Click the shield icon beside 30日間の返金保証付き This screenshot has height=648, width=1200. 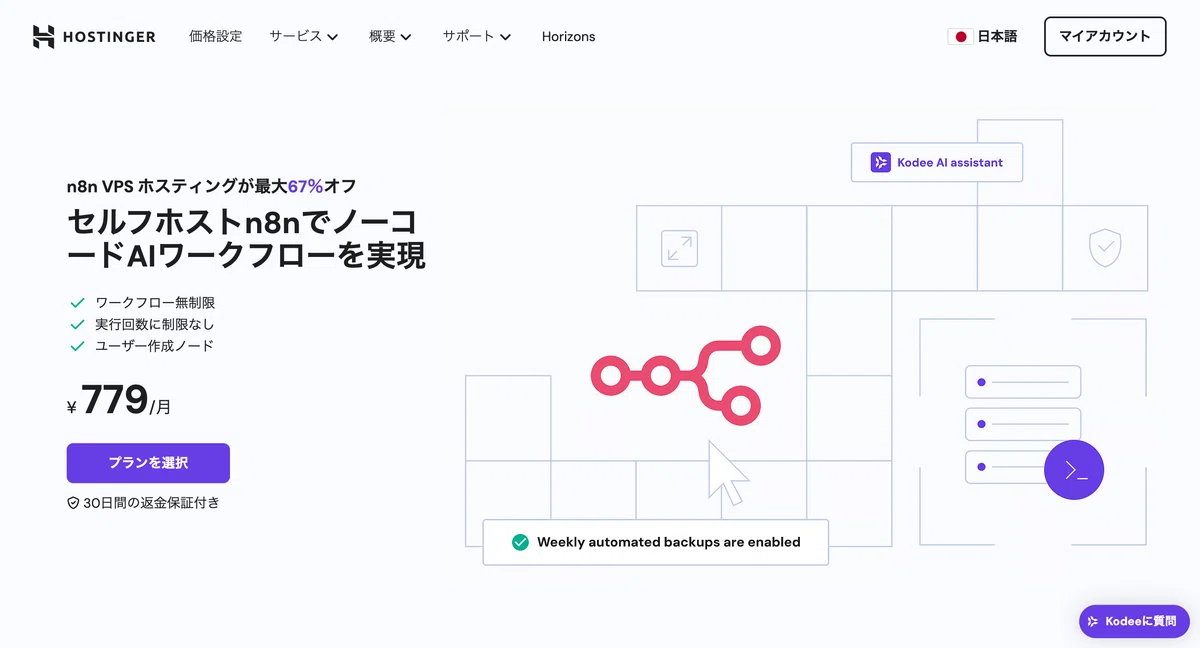coord(73,503)
